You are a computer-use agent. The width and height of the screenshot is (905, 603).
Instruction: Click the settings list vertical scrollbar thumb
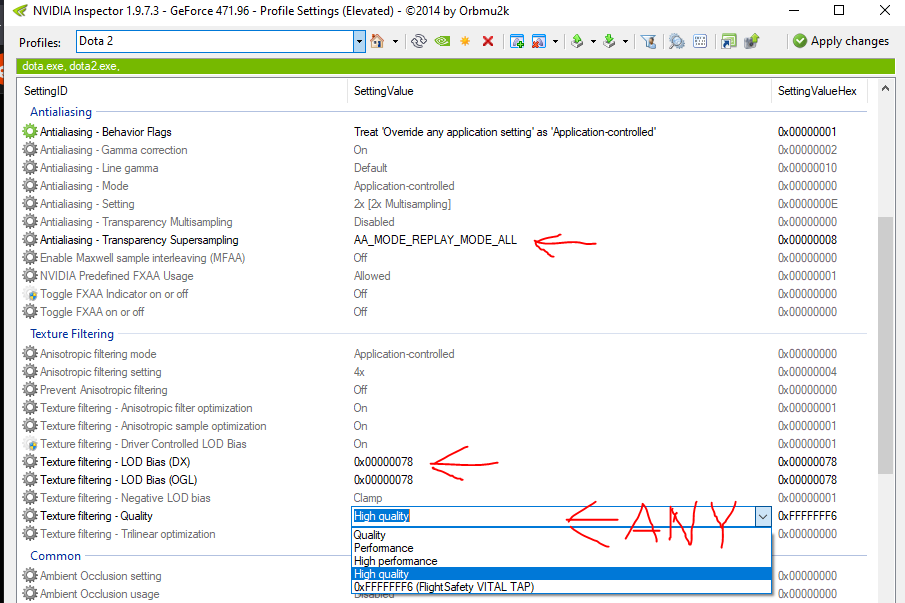click(x=885, y=345)
